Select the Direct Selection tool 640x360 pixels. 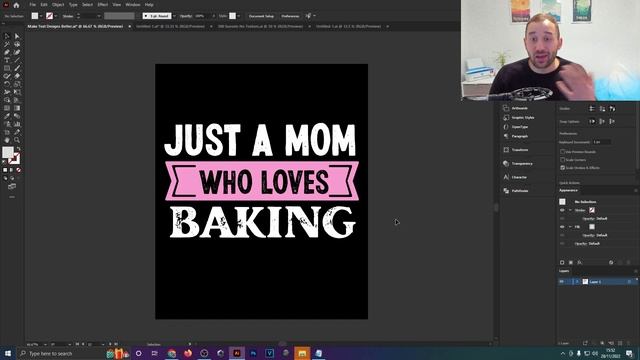click(x=17, y=36)
